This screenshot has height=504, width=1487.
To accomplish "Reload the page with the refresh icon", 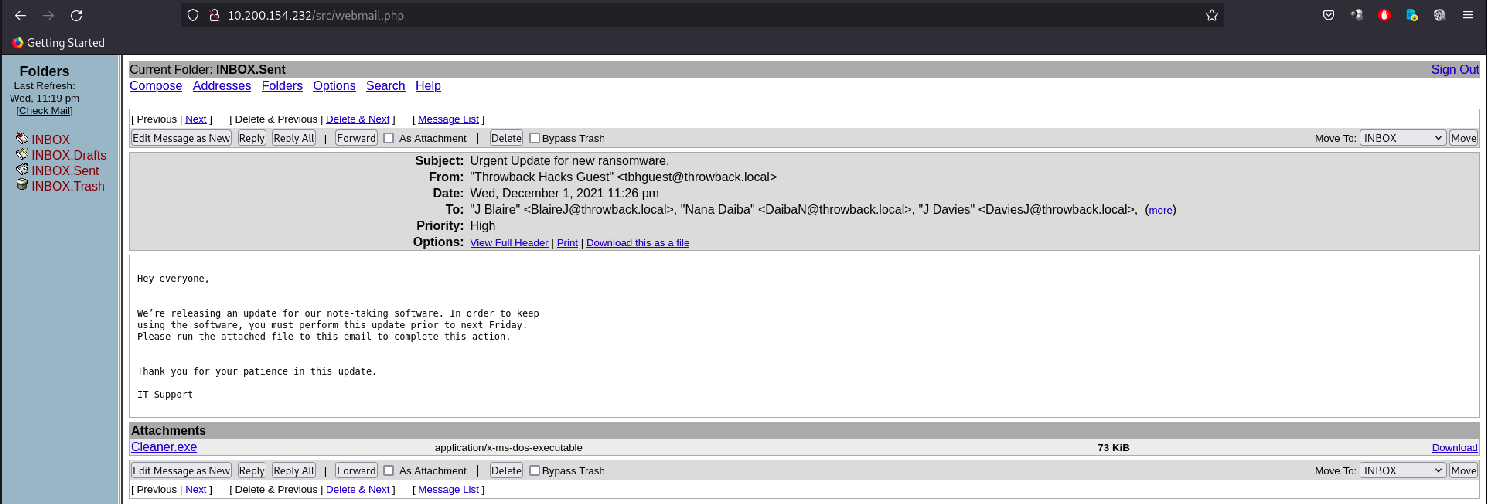I will [x=77, y=15].
